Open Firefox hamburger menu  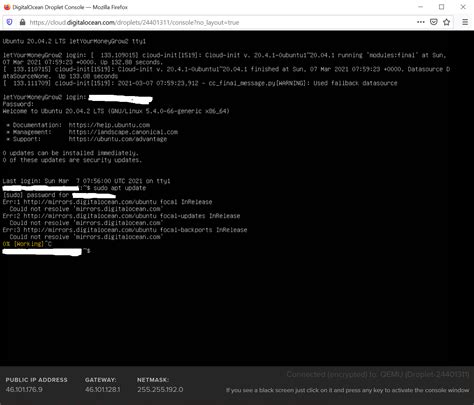coord(465,22)
